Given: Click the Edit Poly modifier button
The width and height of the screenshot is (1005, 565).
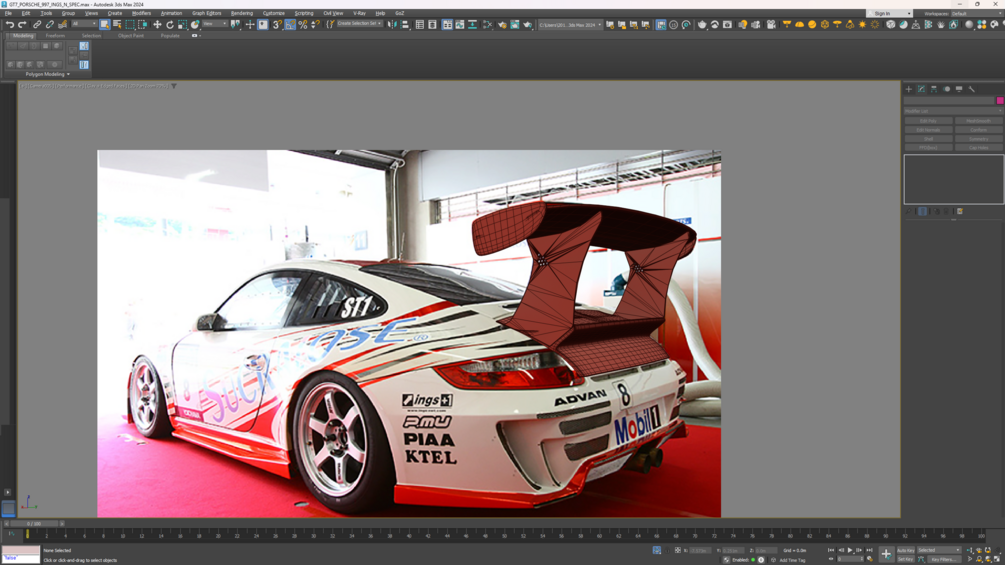Looking at the screenshot, I should [928, 120].
